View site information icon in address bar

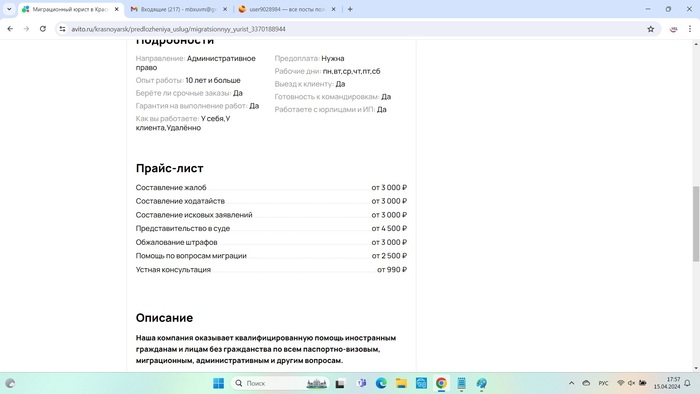coord(62,29)
